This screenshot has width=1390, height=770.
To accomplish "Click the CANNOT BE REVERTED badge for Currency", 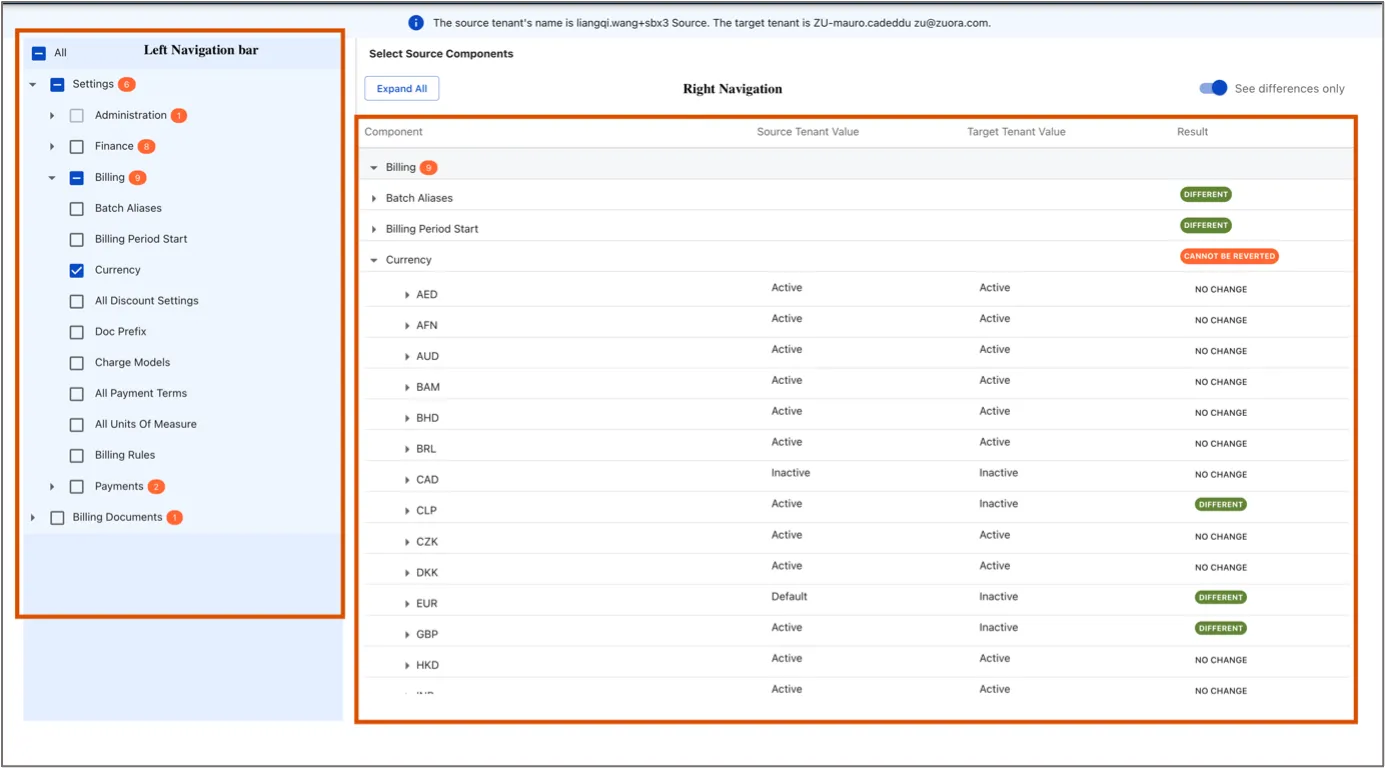I will [1229, 256].
